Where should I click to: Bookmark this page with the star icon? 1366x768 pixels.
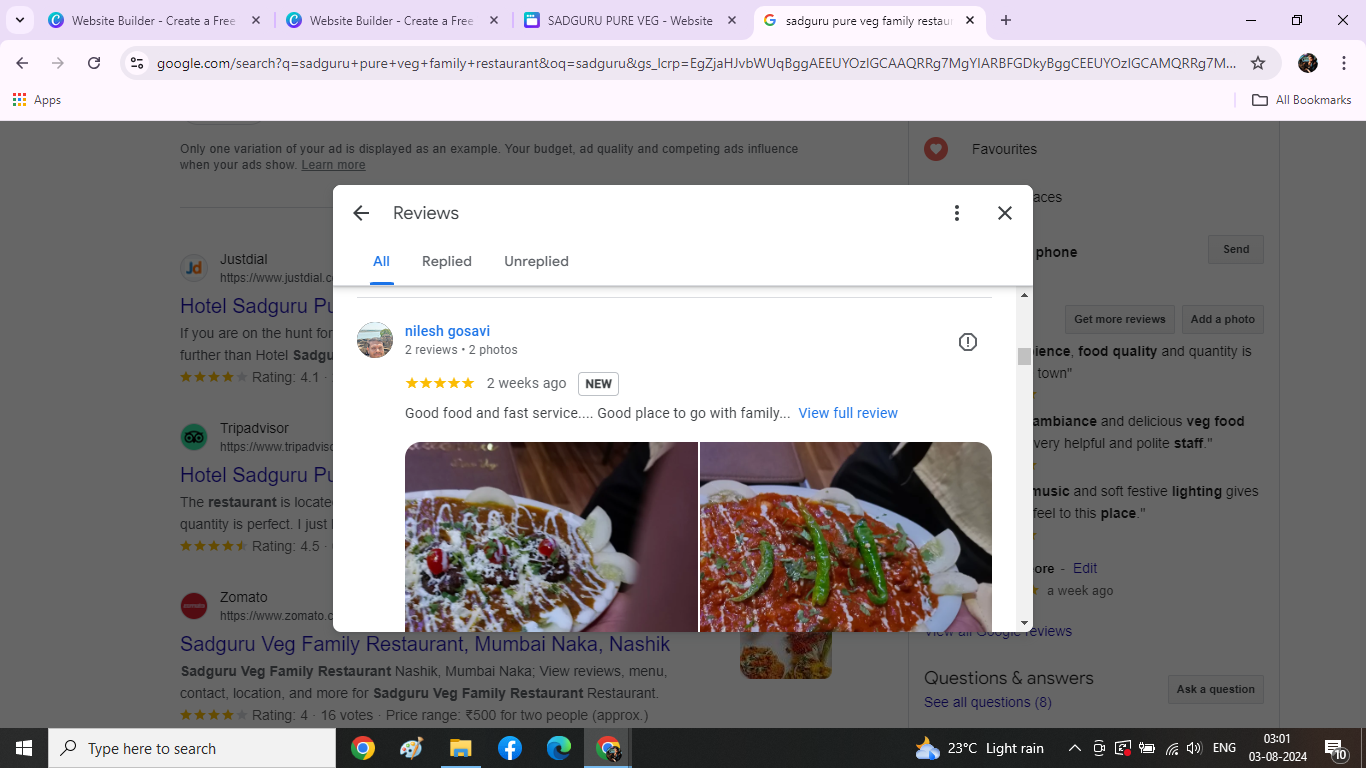pos(1258,63)
